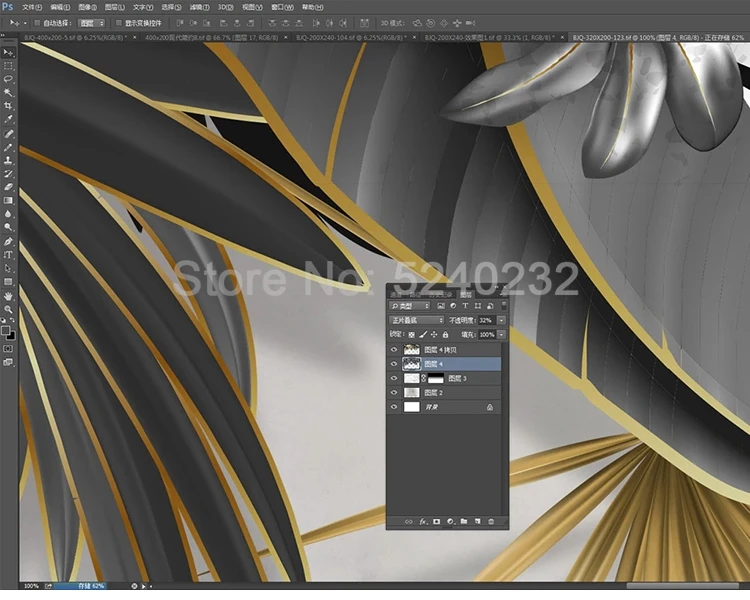750x600 pixels.
Task: Hide the 背景 layer
Action: click(x=394, y=407)
